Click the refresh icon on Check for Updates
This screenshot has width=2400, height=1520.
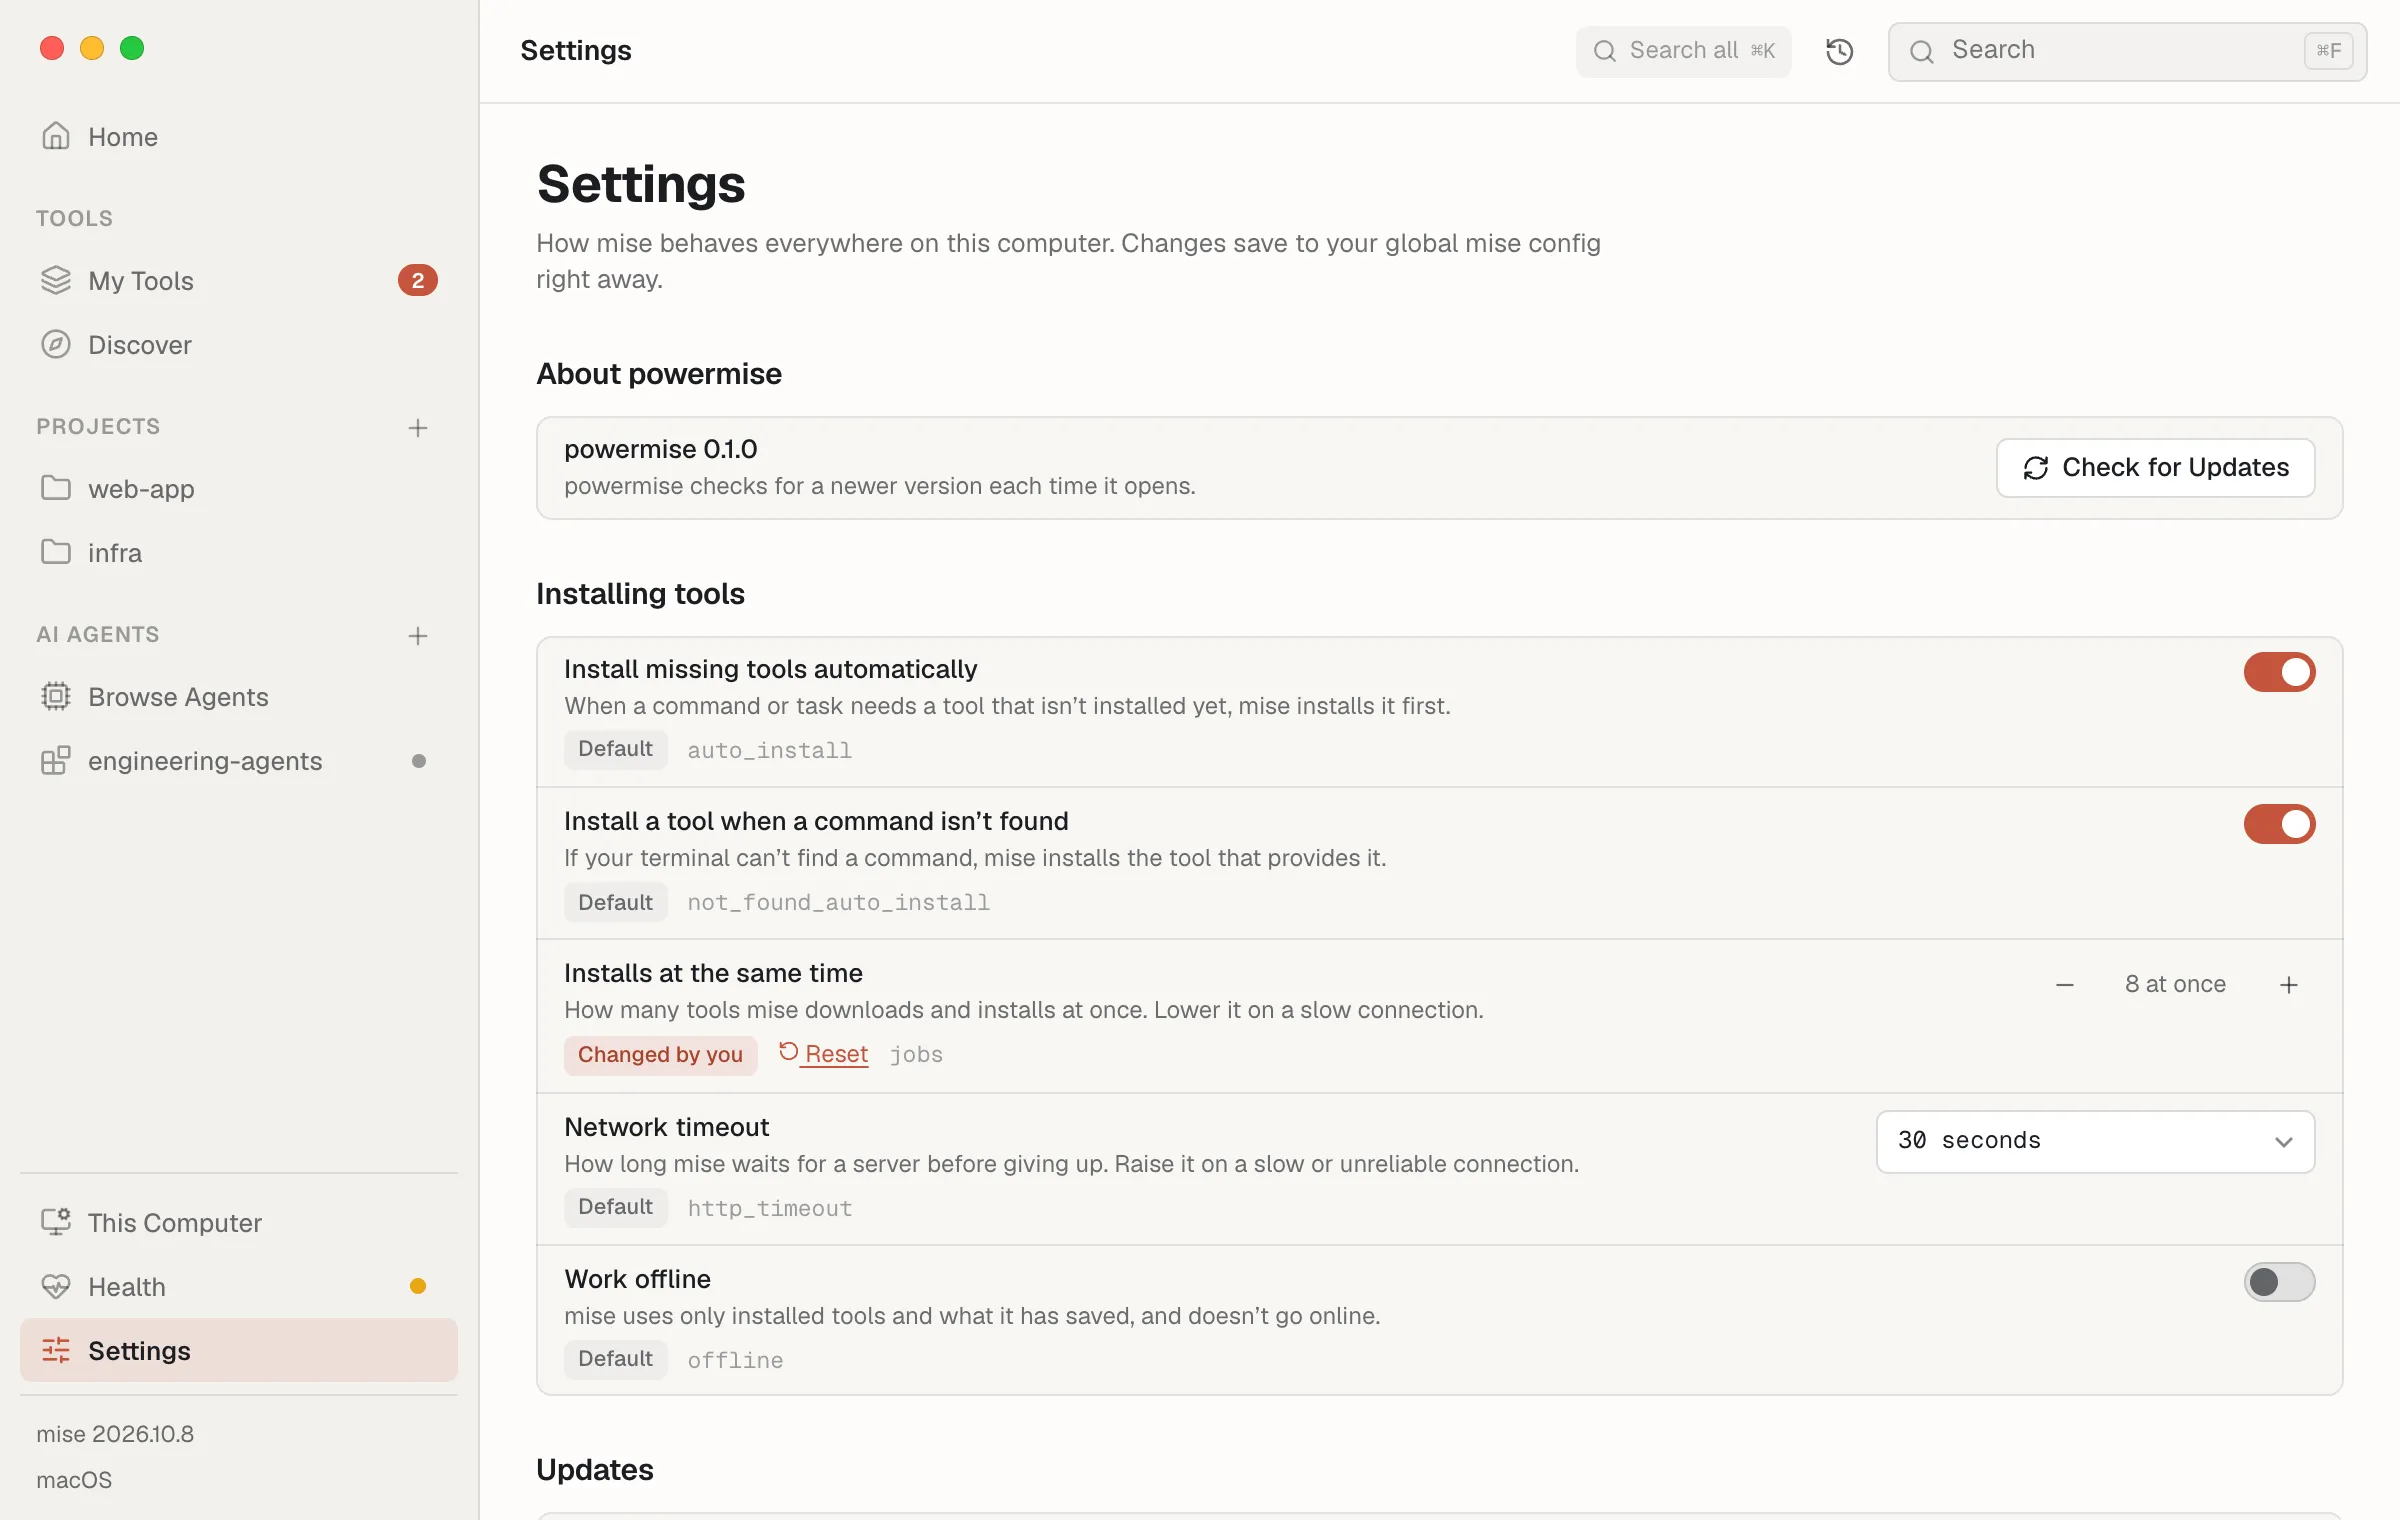[x=2036, y=468]
